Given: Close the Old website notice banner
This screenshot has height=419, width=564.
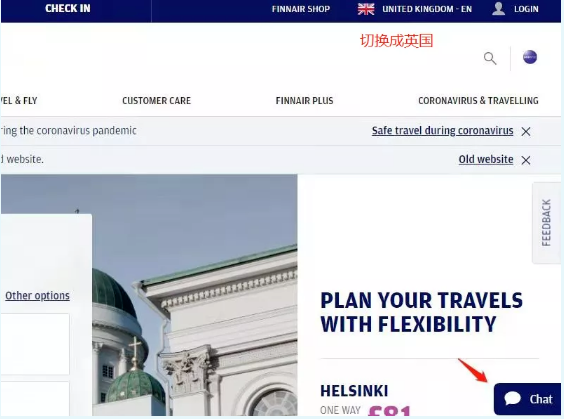Looking at the screenshot, I should coord(526,160).
